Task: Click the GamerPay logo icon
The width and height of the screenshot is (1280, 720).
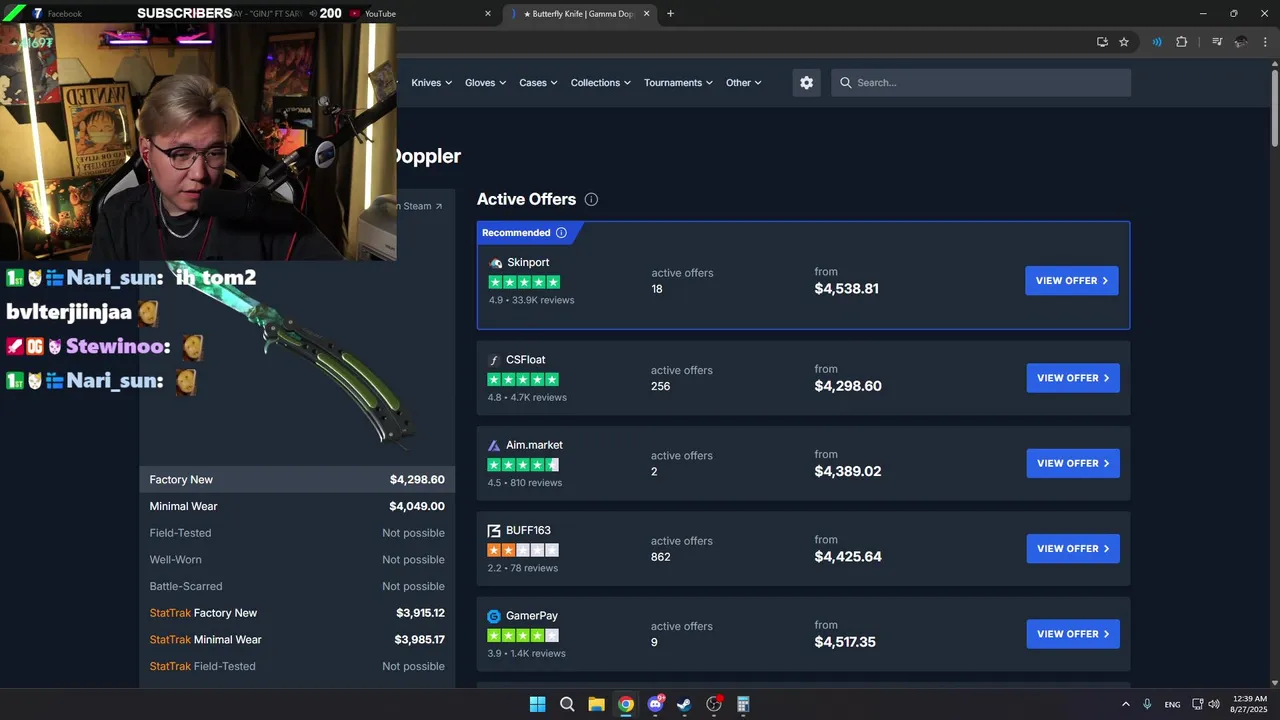Action: pos(494,616)
